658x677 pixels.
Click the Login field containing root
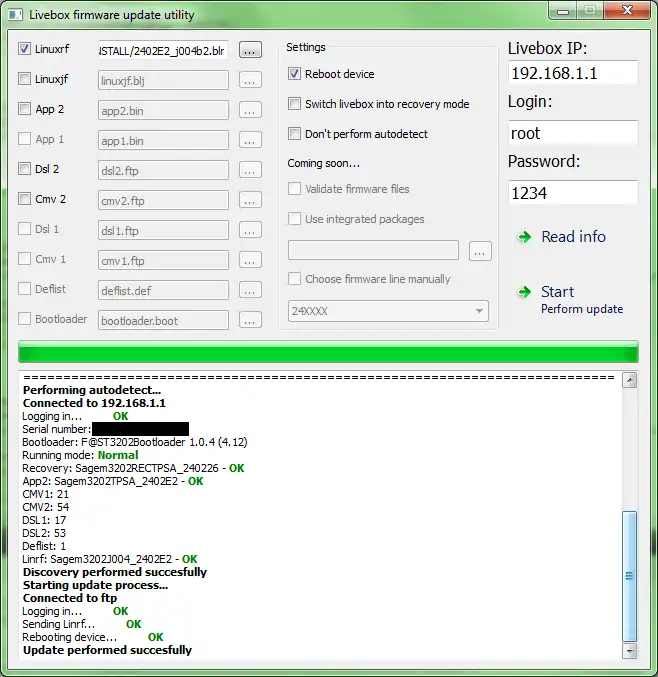573,133
